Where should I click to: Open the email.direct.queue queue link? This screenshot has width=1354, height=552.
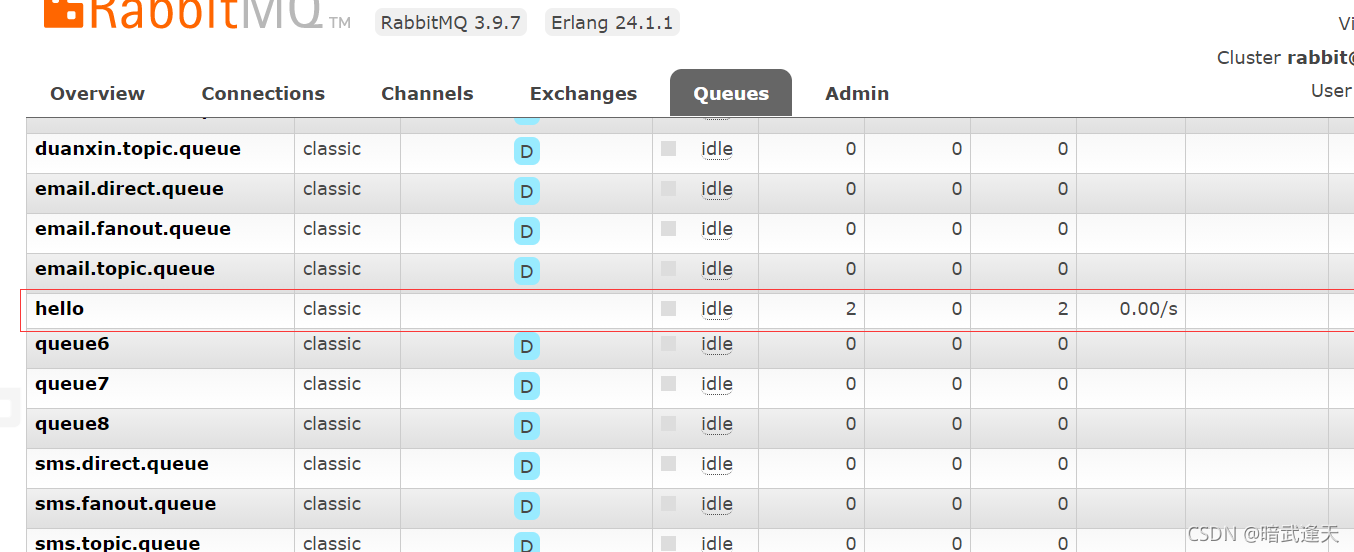pyautogui.click(x=129, y=189)
